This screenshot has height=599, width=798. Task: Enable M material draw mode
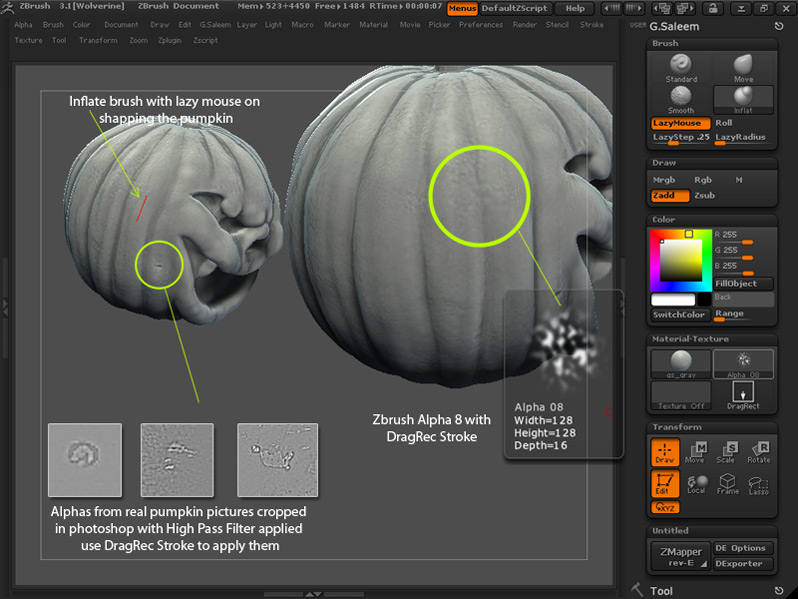(x=739, y=180)
